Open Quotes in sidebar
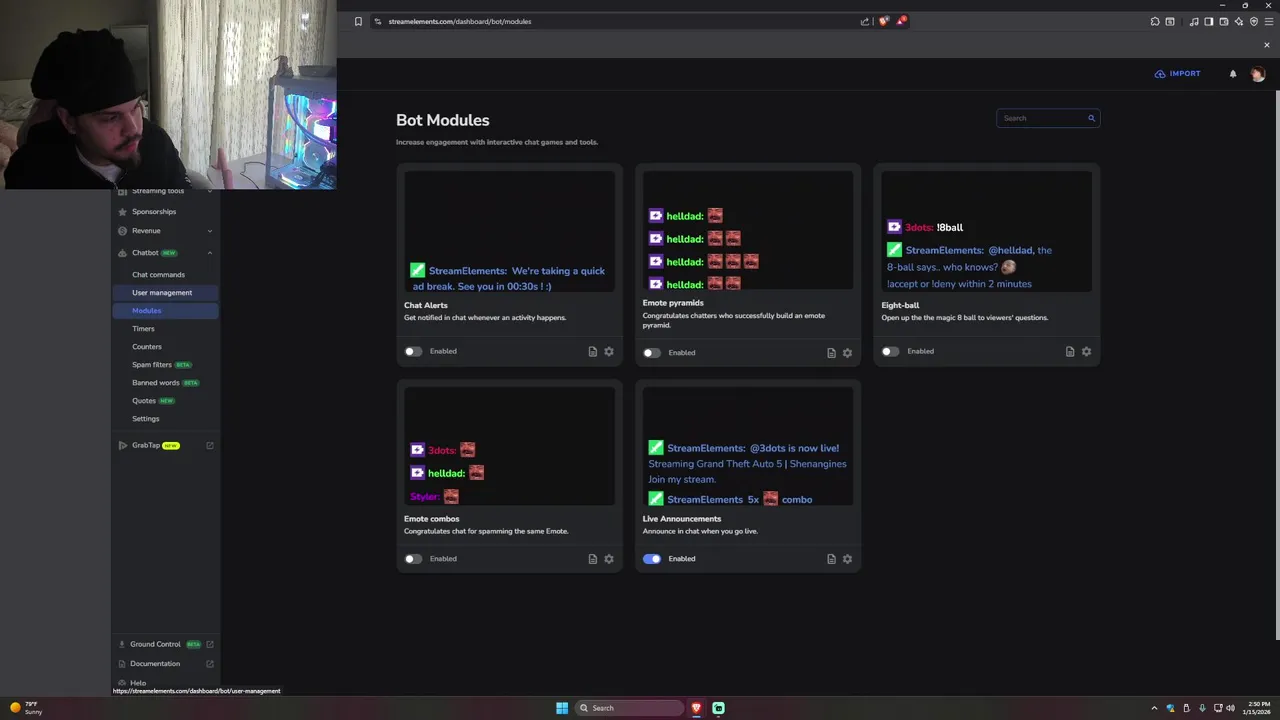1280x720 pixels. (144, 401)
